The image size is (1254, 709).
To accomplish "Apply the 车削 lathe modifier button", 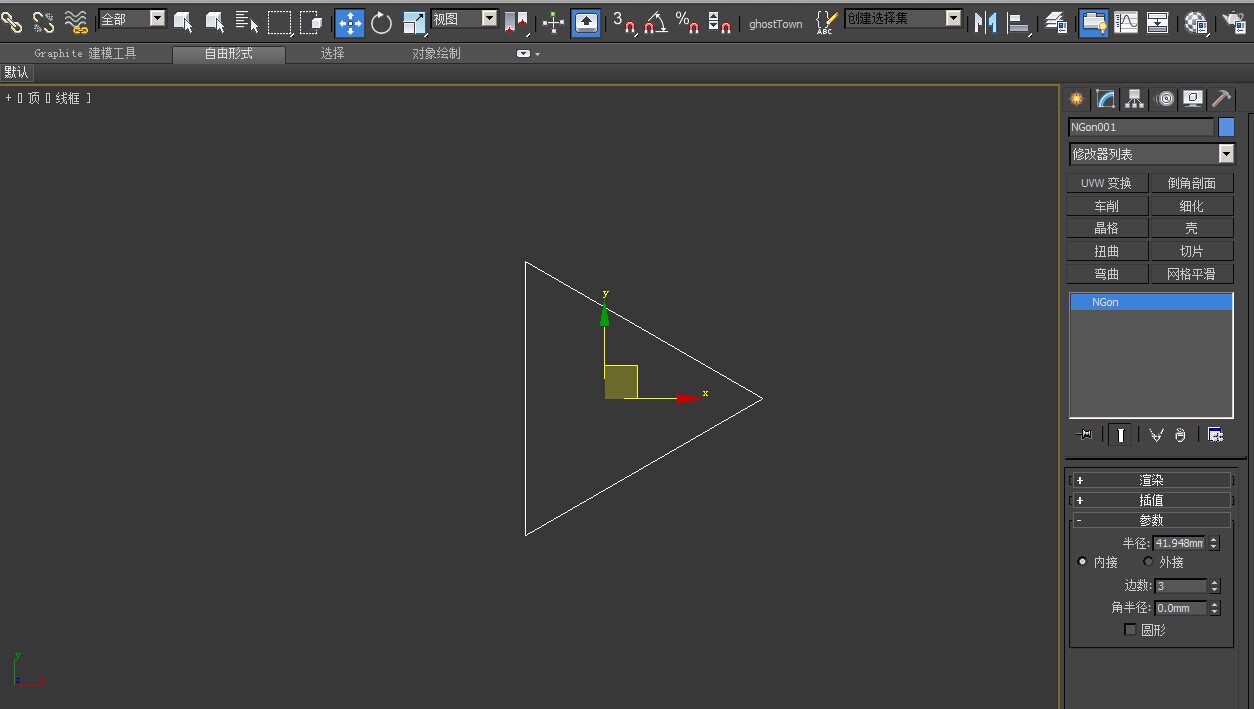I will 1106,206.
